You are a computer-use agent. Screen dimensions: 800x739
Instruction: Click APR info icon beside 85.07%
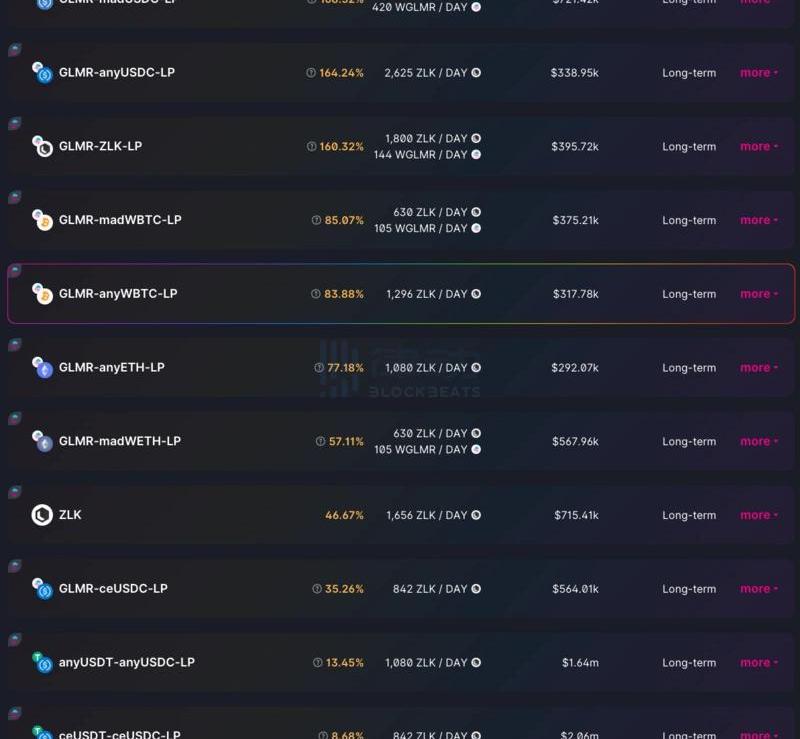click(316, 220)
